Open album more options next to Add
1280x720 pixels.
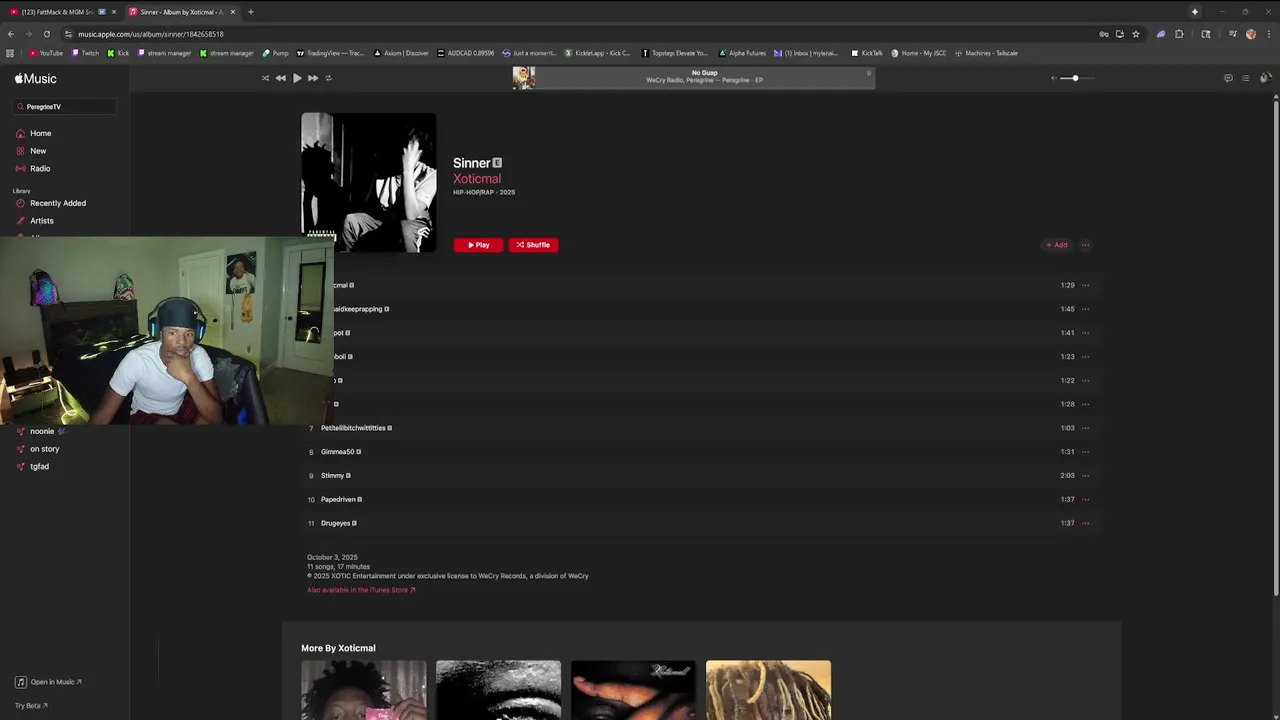click(x=1085, y=245)
